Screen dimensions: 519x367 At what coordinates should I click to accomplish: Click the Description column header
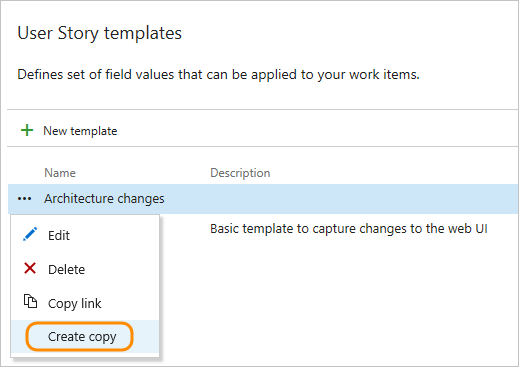point(240,173)
